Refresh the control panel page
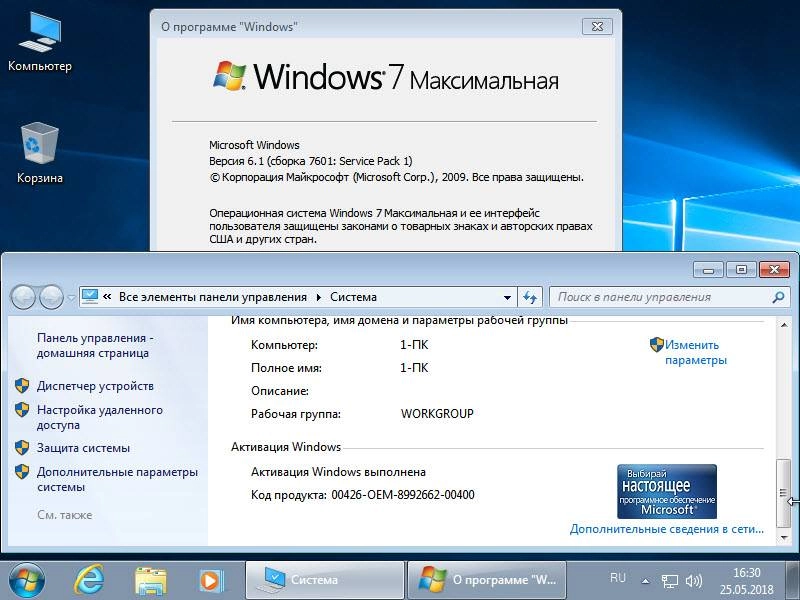Image resolution: width=800 pixels, height=600 pixels. [x=530, y=297]
